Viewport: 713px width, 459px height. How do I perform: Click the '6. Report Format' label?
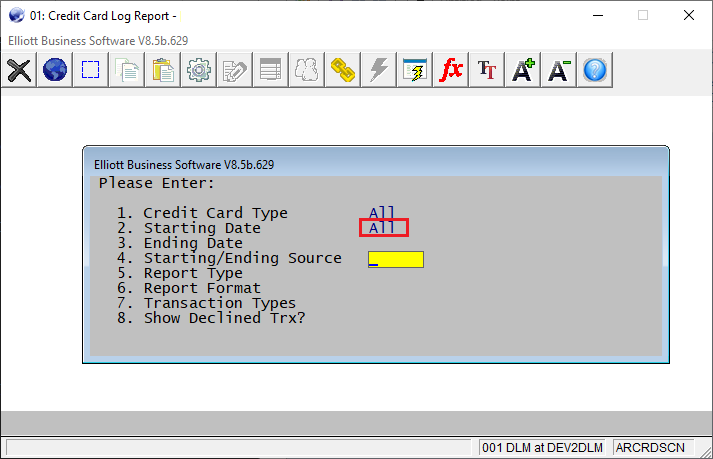189,288
